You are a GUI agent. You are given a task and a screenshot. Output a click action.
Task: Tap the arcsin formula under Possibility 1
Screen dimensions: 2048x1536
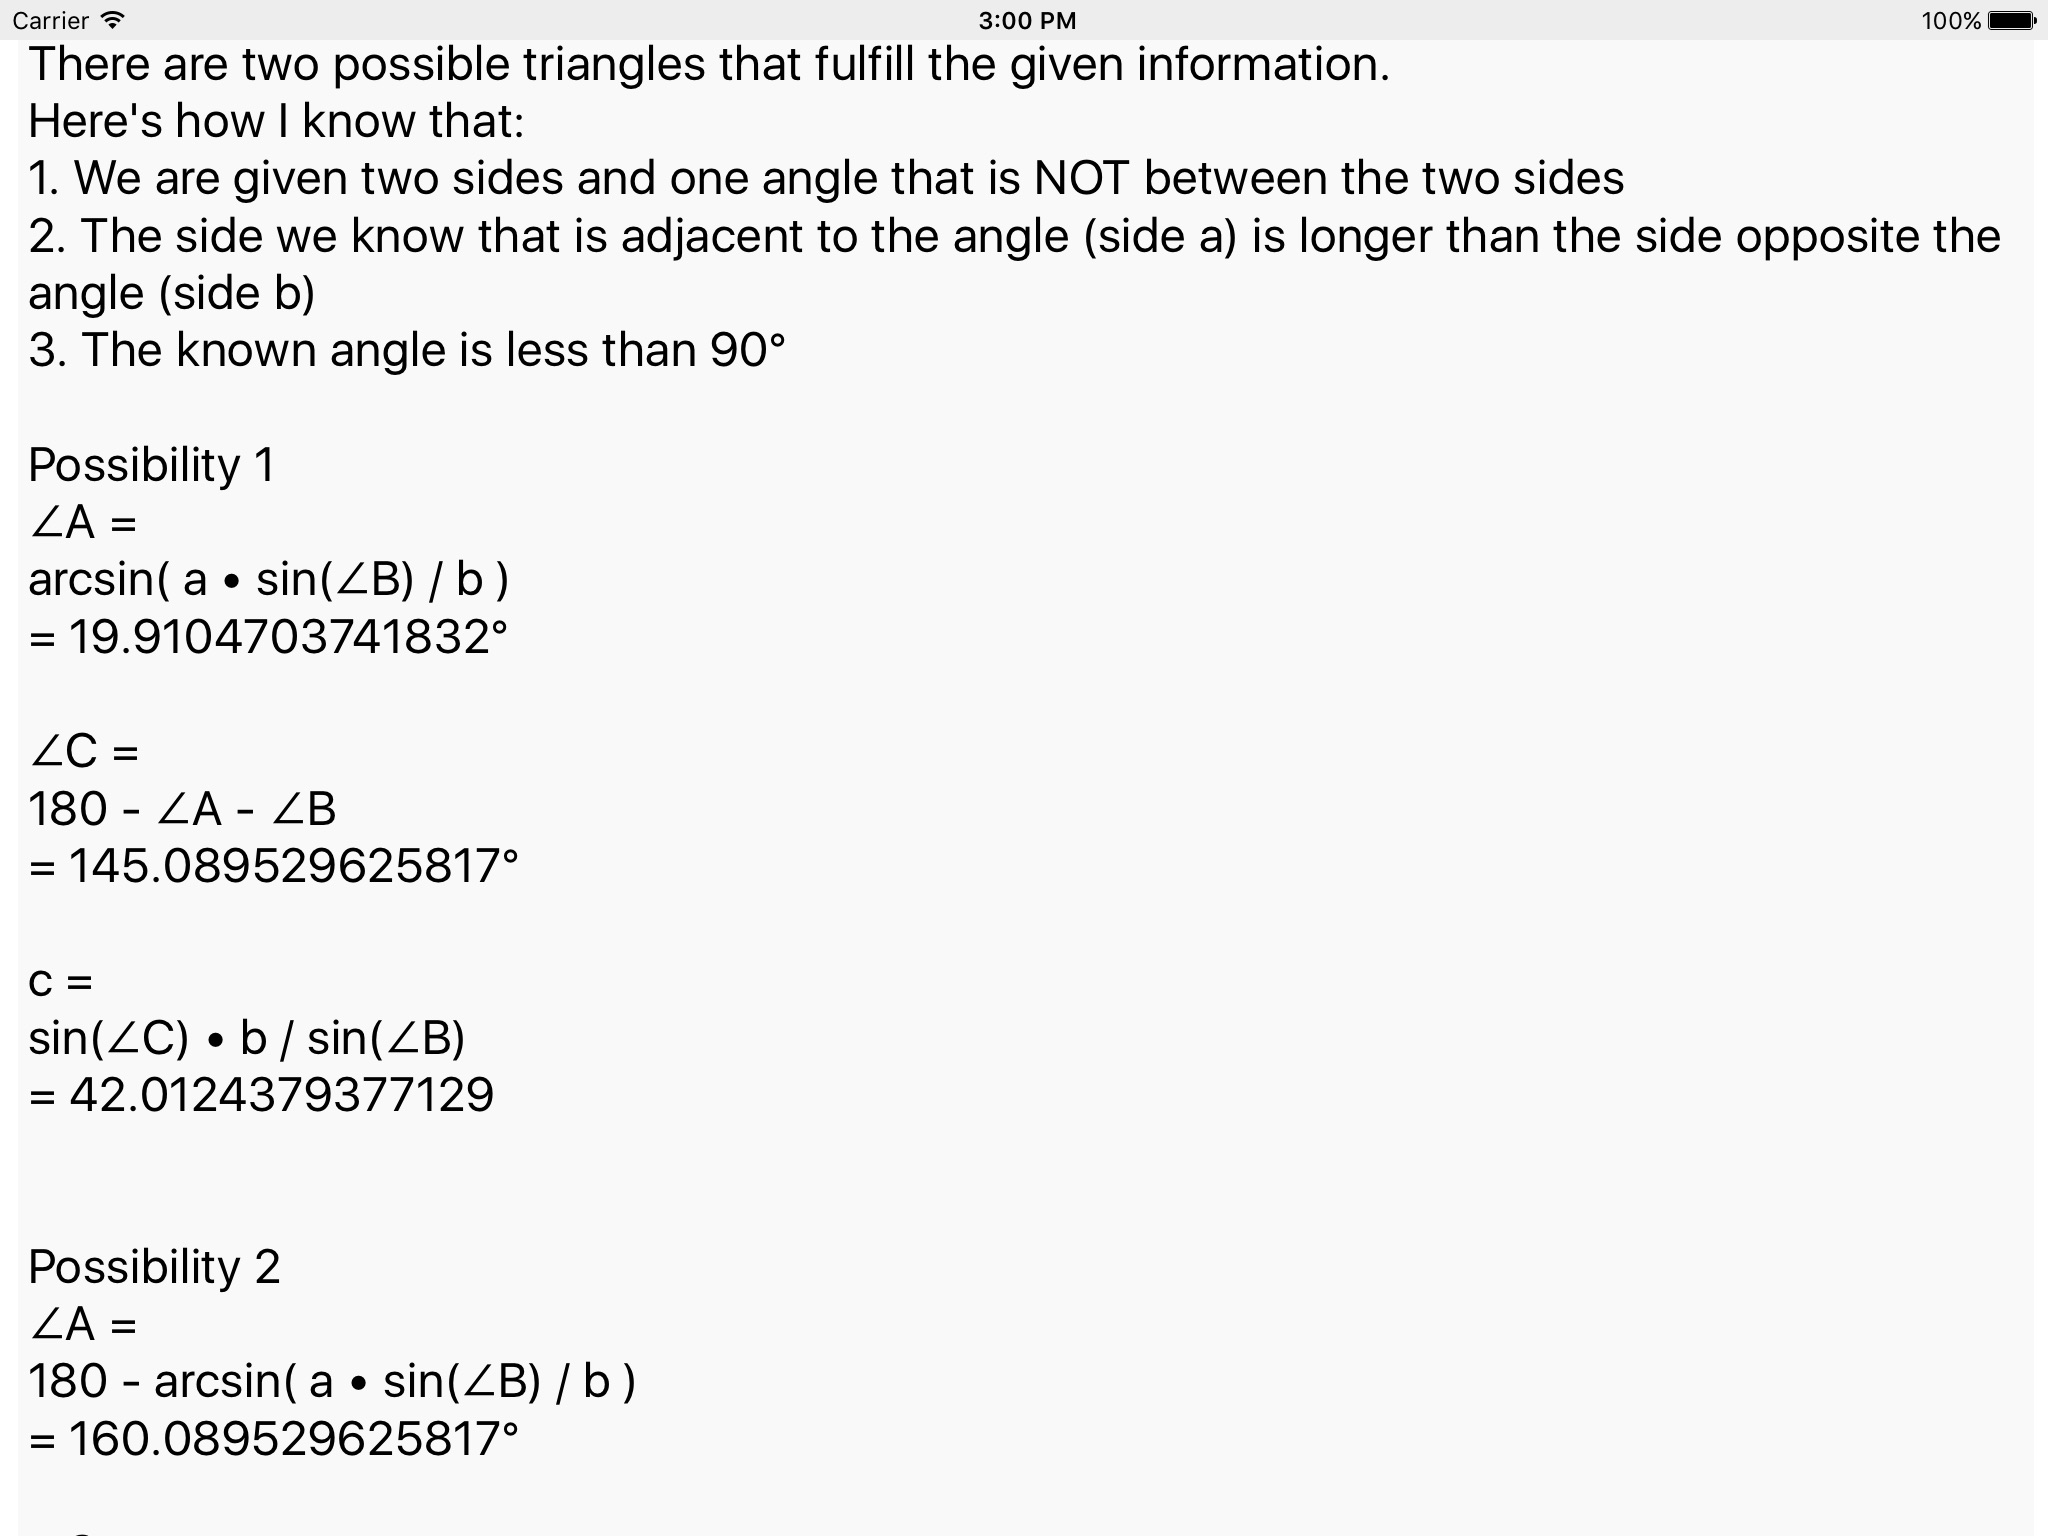coord(268,580)
